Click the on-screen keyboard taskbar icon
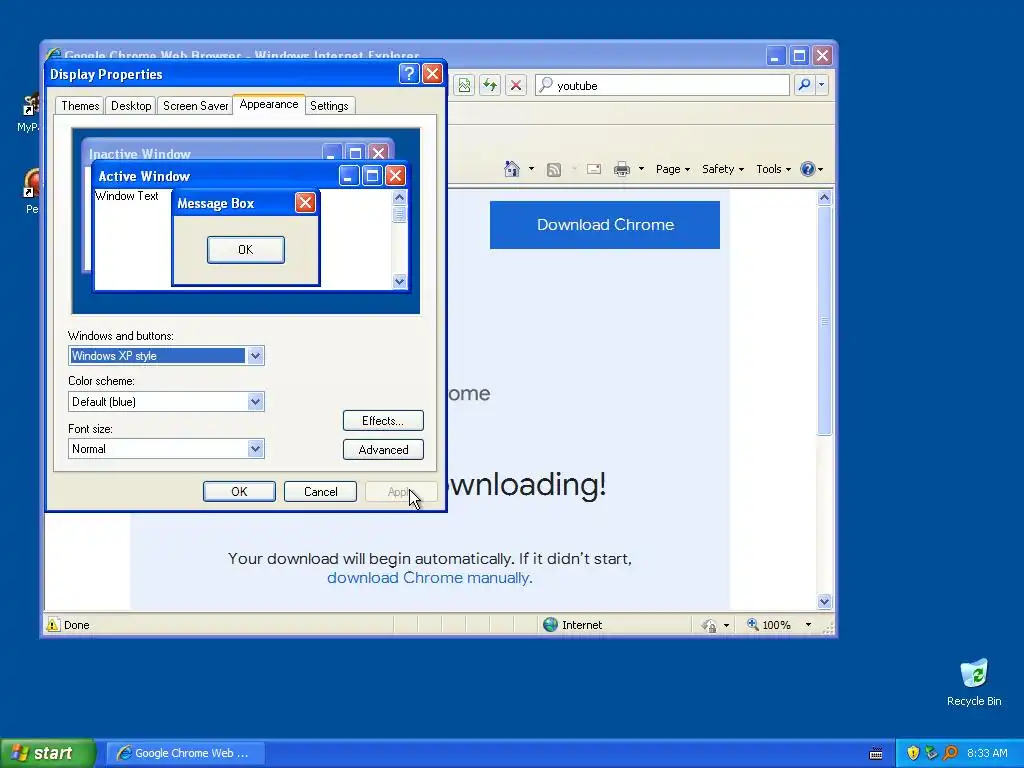The image size is (1024, 768). pyautogui.click(x=876, y=754)
